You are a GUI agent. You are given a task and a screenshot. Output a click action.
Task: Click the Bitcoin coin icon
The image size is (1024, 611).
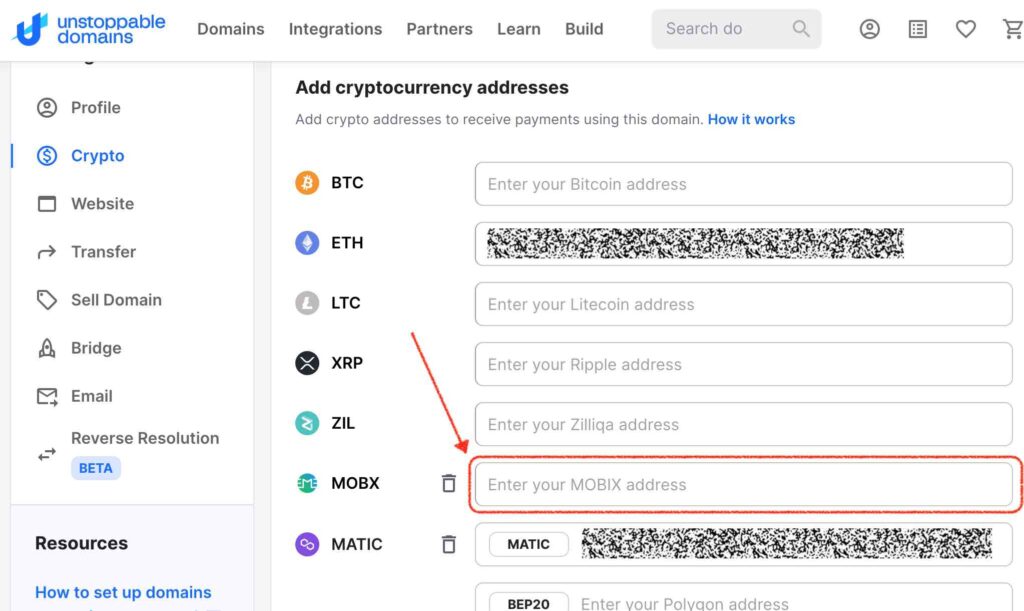coord(307,183)
